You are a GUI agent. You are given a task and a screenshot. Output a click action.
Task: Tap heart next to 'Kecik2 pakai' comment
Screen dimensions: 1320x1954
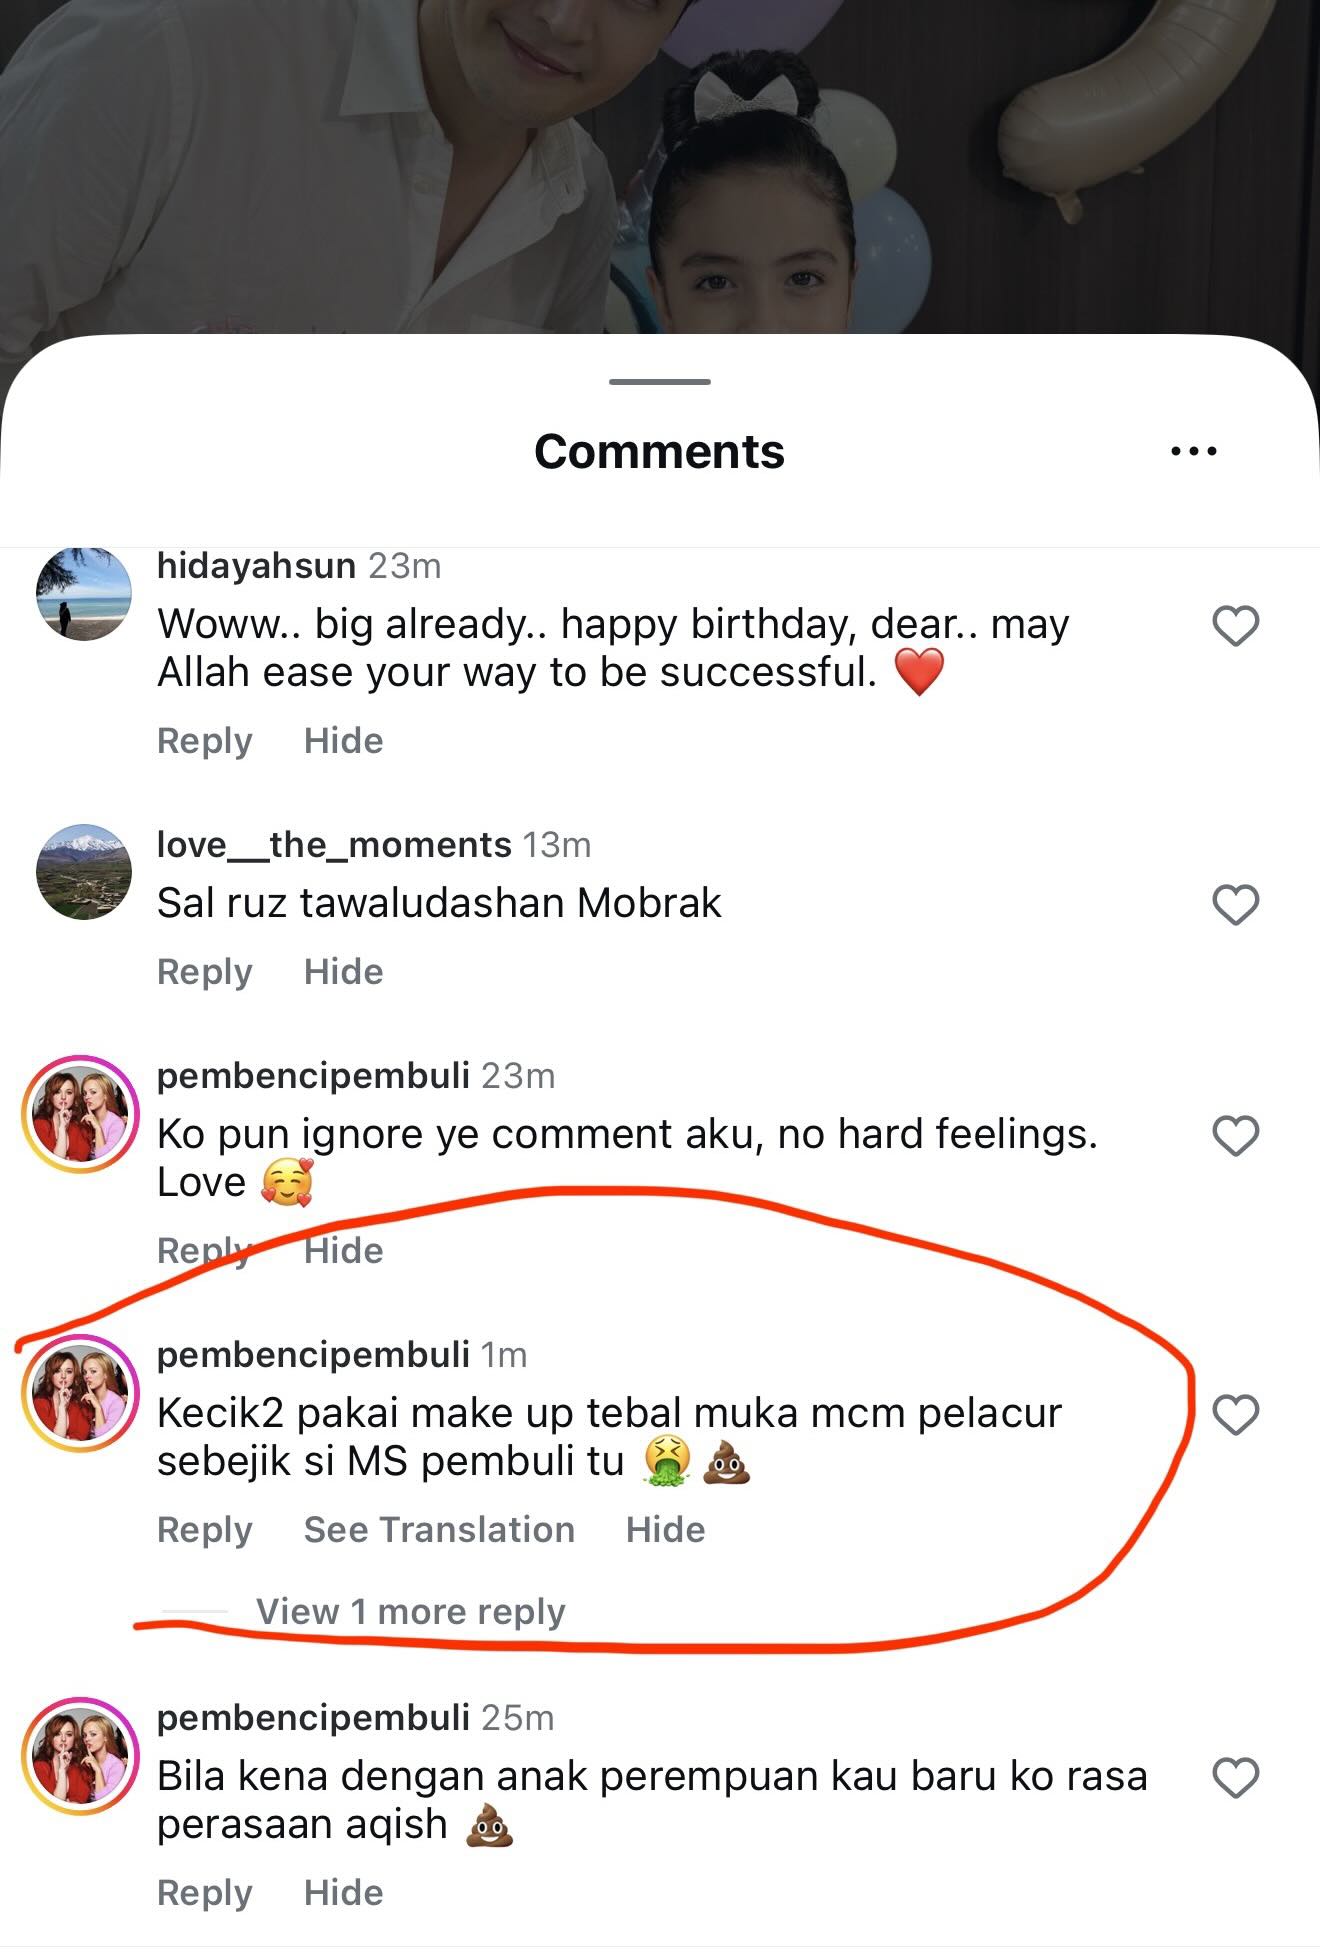1235,1416
